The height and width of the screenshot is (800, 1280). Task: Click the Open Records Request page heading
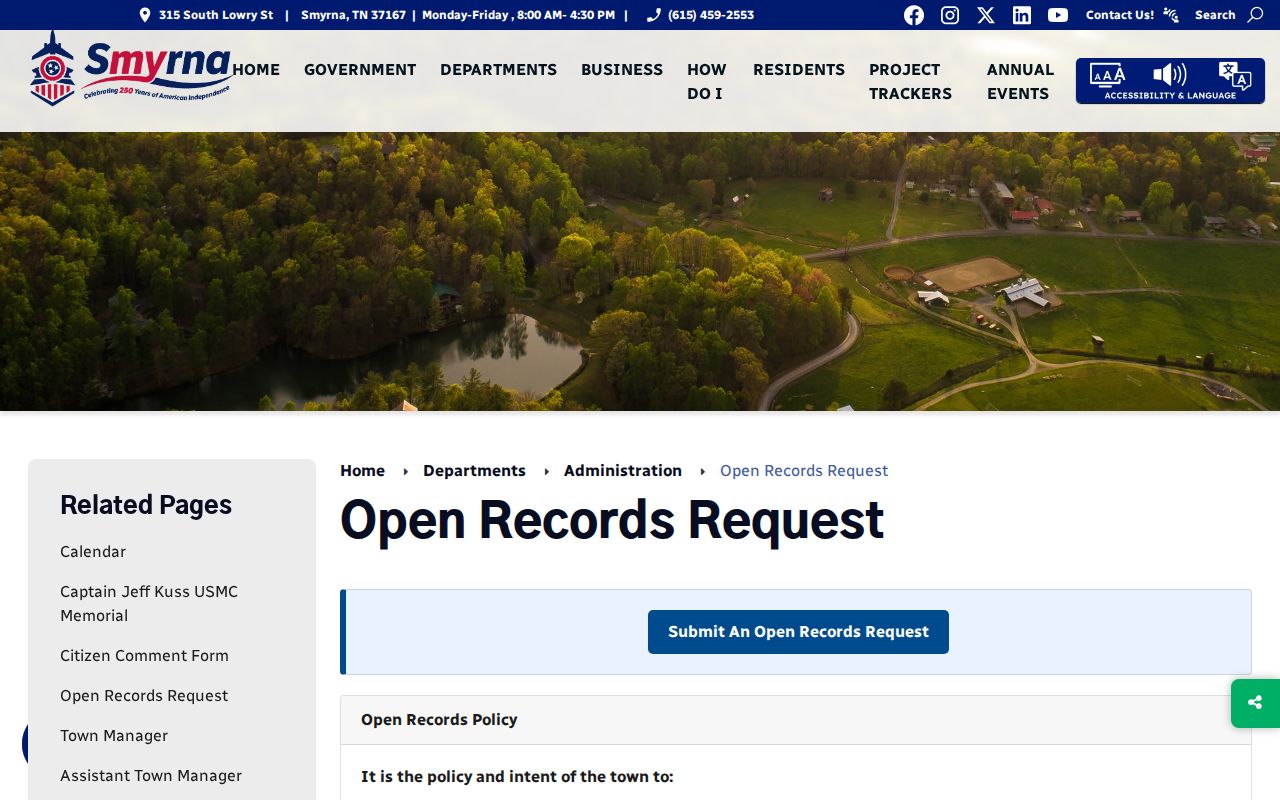click(x=612, y=520)
